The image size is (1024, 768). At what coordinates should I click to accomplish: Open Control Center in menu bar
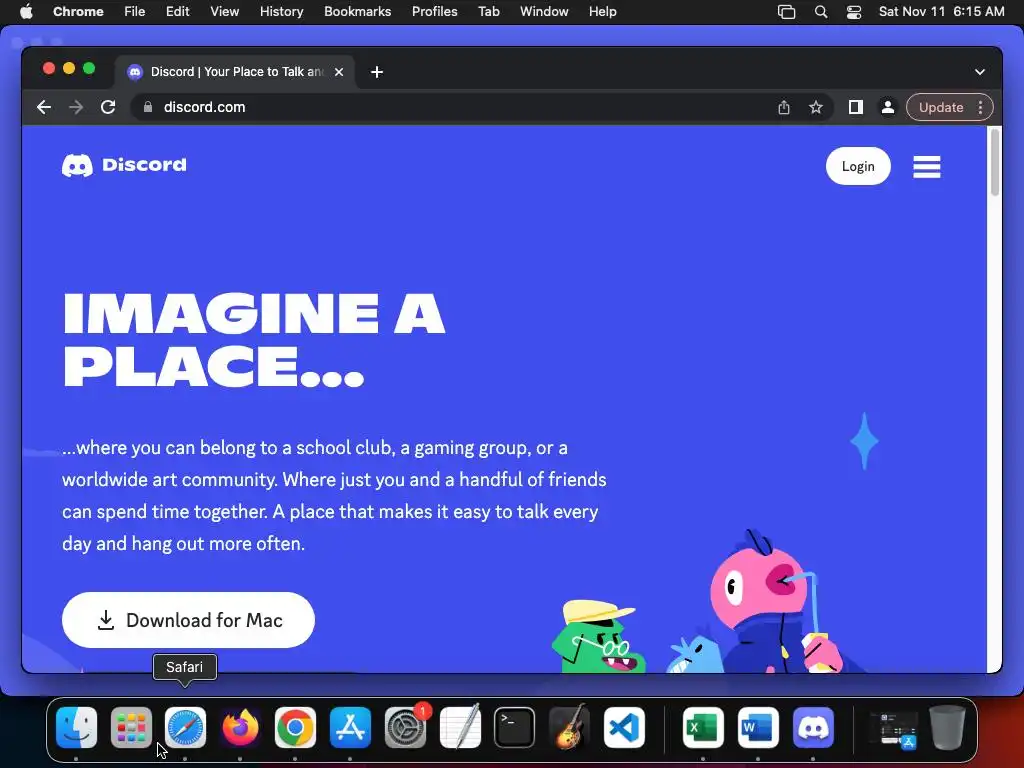pyautogui.click(x=854, y=12)
